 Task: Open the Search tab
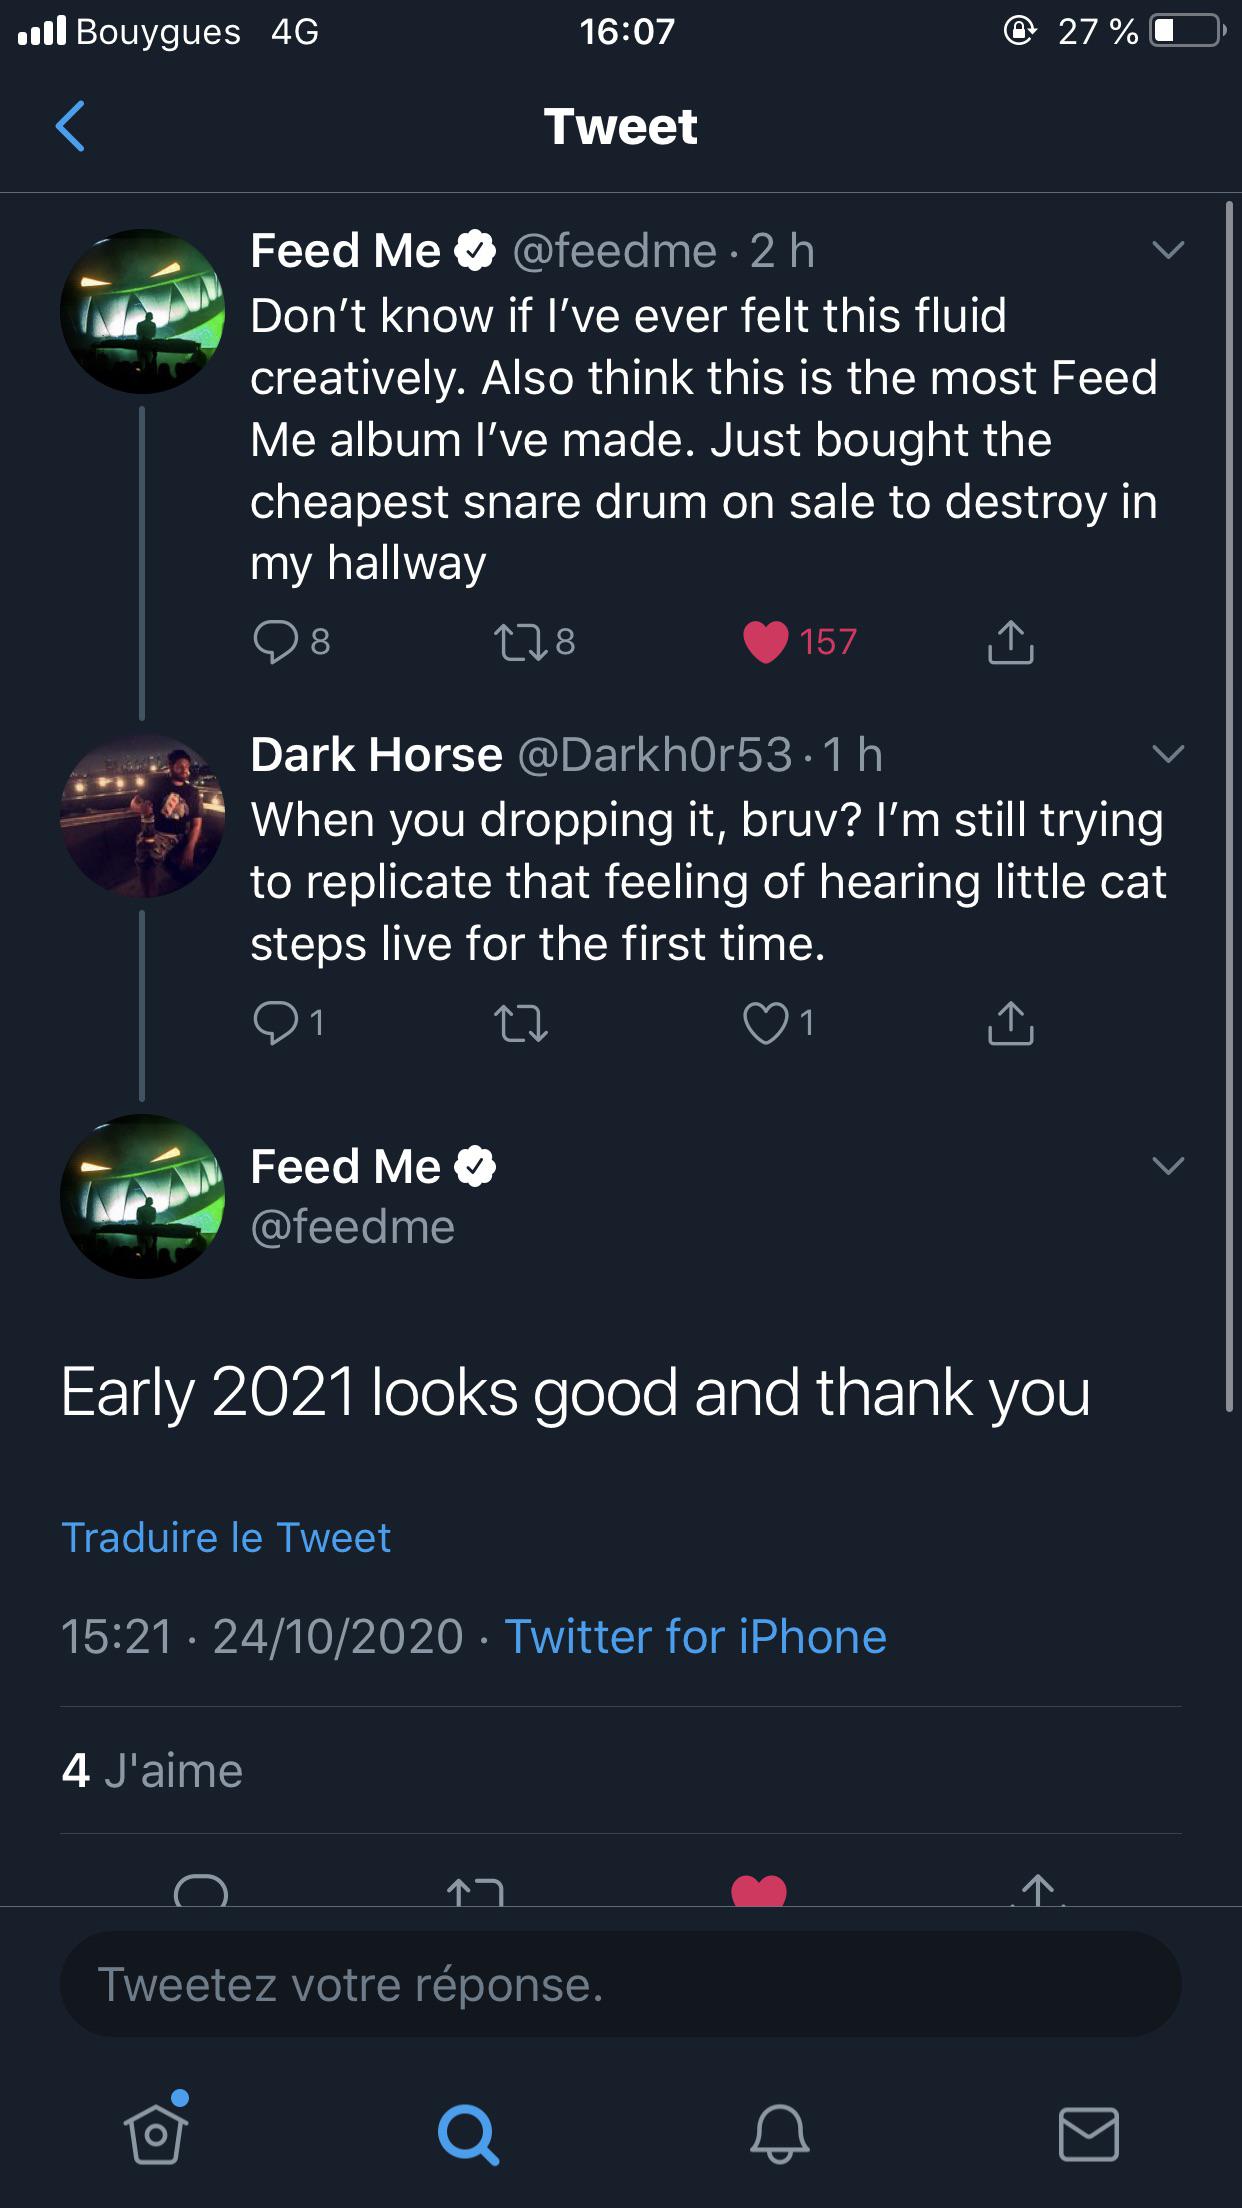click(x=466, y=2135)
